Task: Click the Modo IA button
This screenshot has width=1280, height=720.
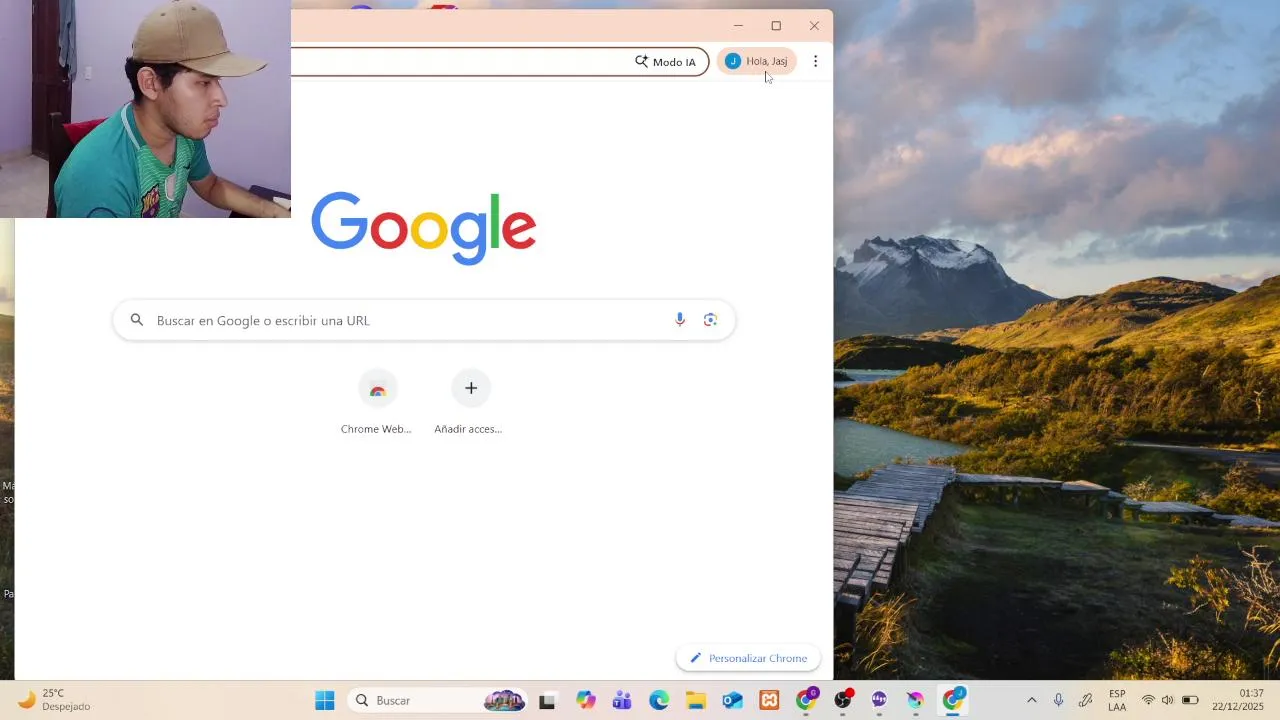Action: 666,62
